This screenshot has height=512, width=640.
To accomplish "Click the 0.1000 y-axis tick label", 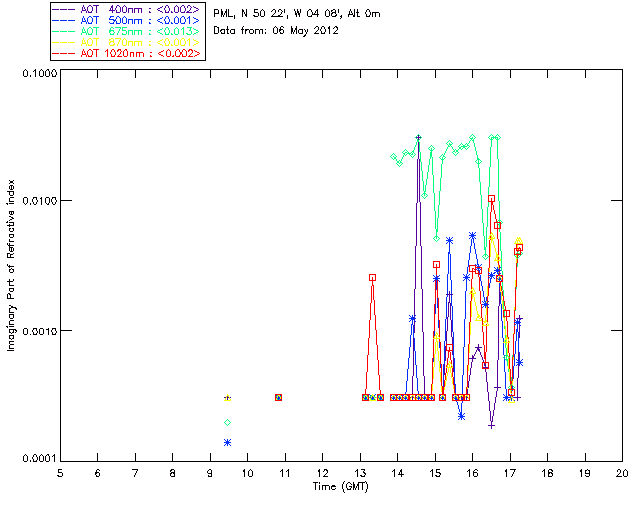I will click(x=37, y=74).
